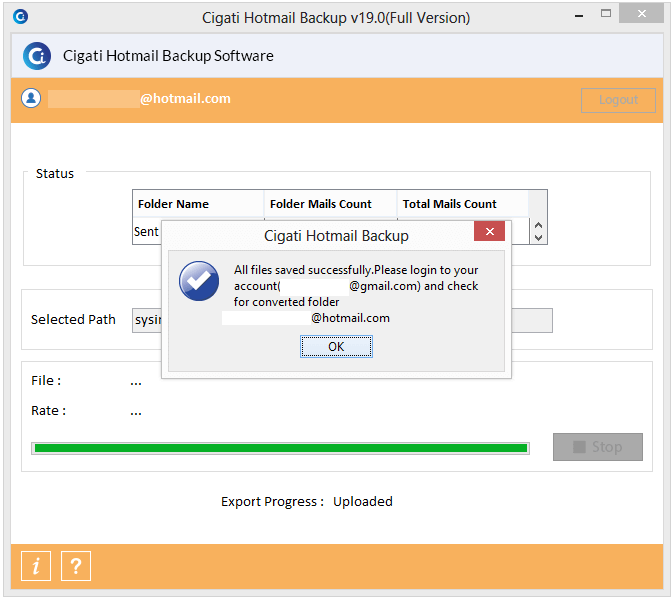Click the Export Progress Uploaded status text
The image size is (672, 601).
(x=307, y=502)
